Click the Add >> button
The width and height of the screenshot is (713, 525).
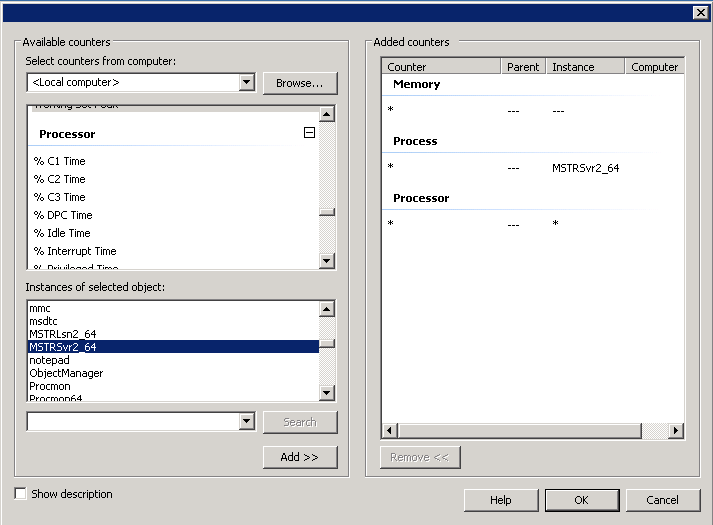(x=300, y=457)
